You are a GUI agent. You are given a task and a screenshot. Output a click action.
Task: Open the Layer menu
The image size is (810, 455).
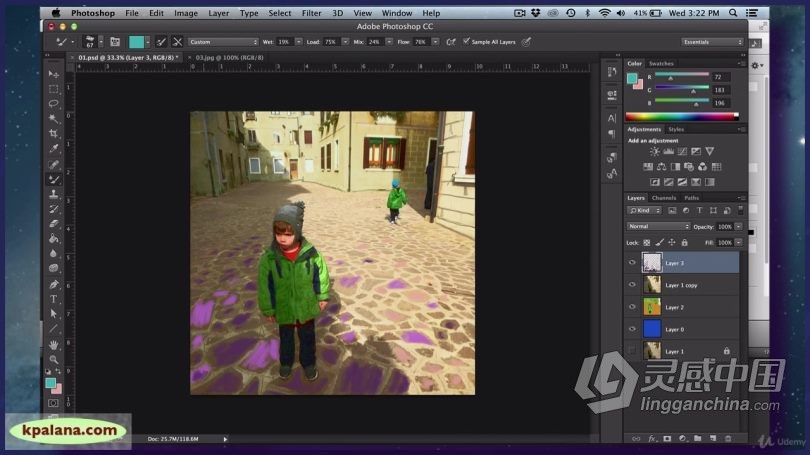point(219,13)
